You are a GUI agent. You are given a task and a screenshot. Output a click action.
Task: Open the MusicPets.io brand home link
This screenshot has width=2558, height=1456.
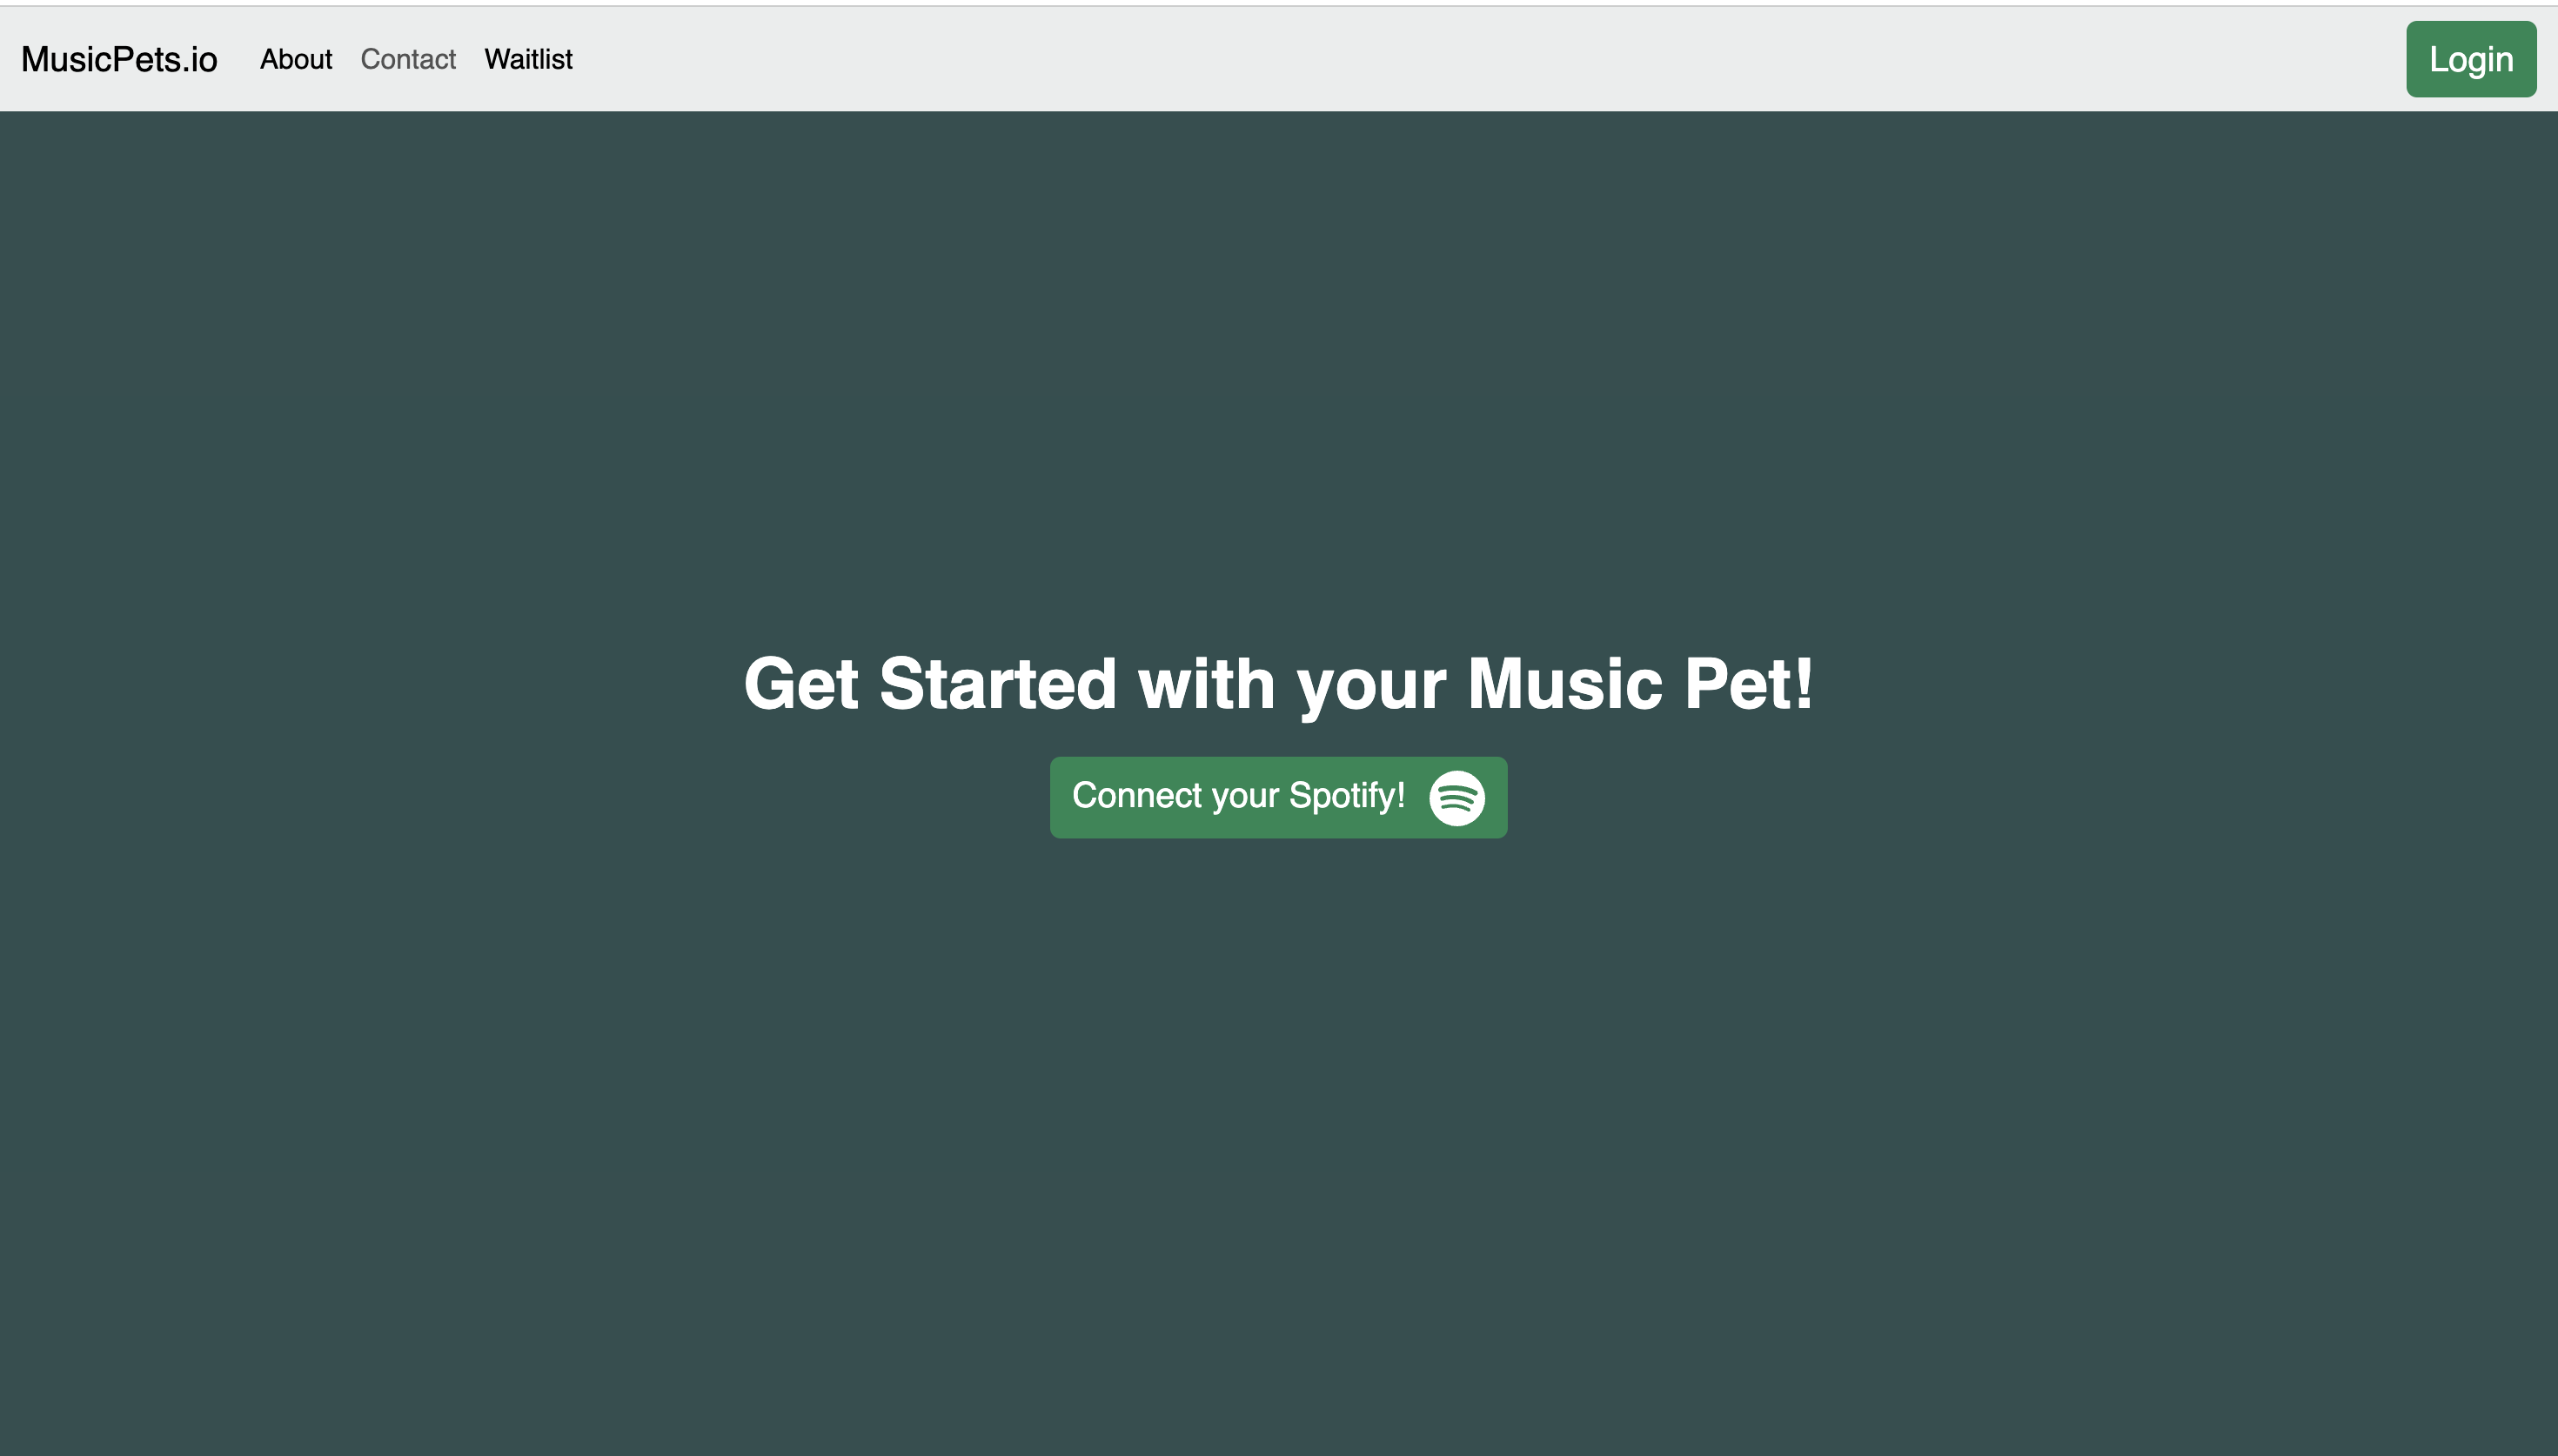click(119, 59)
